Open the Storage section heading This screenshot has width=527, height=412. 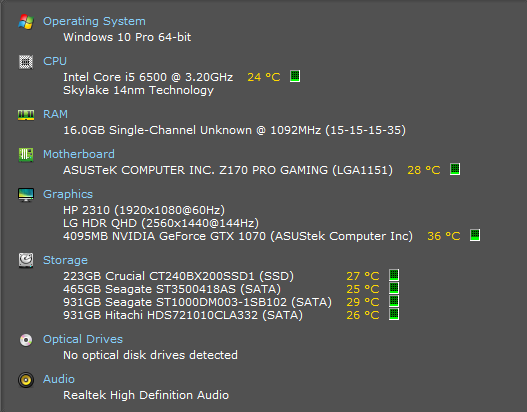coord(65,260)
